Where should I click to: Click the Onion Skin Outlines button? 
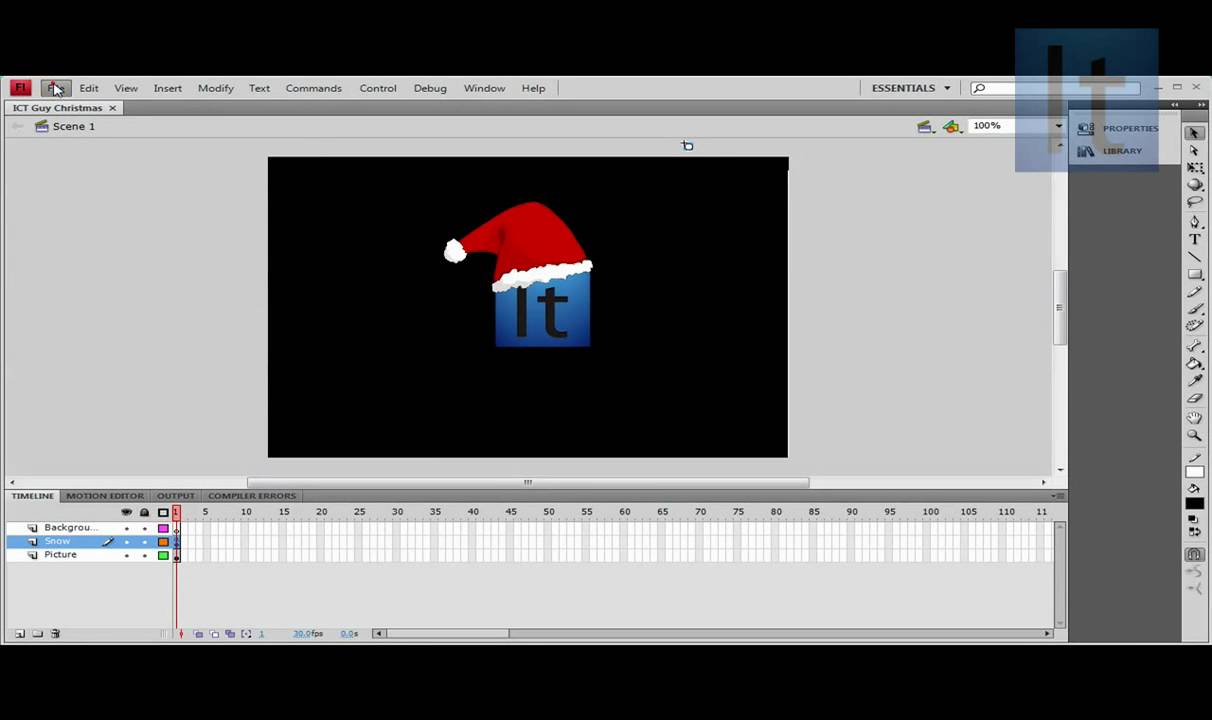214,634
